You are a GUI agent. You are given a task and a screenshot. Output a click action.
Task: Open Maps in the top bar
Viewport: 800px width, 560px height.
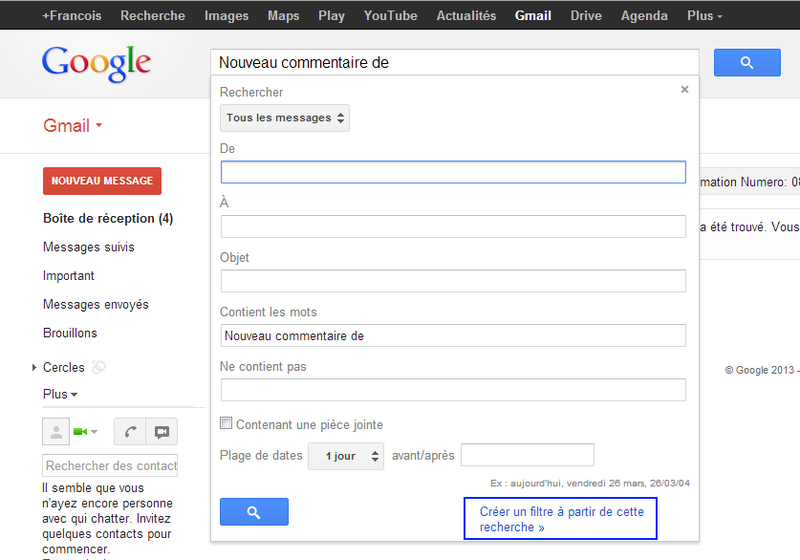(284, 16)
